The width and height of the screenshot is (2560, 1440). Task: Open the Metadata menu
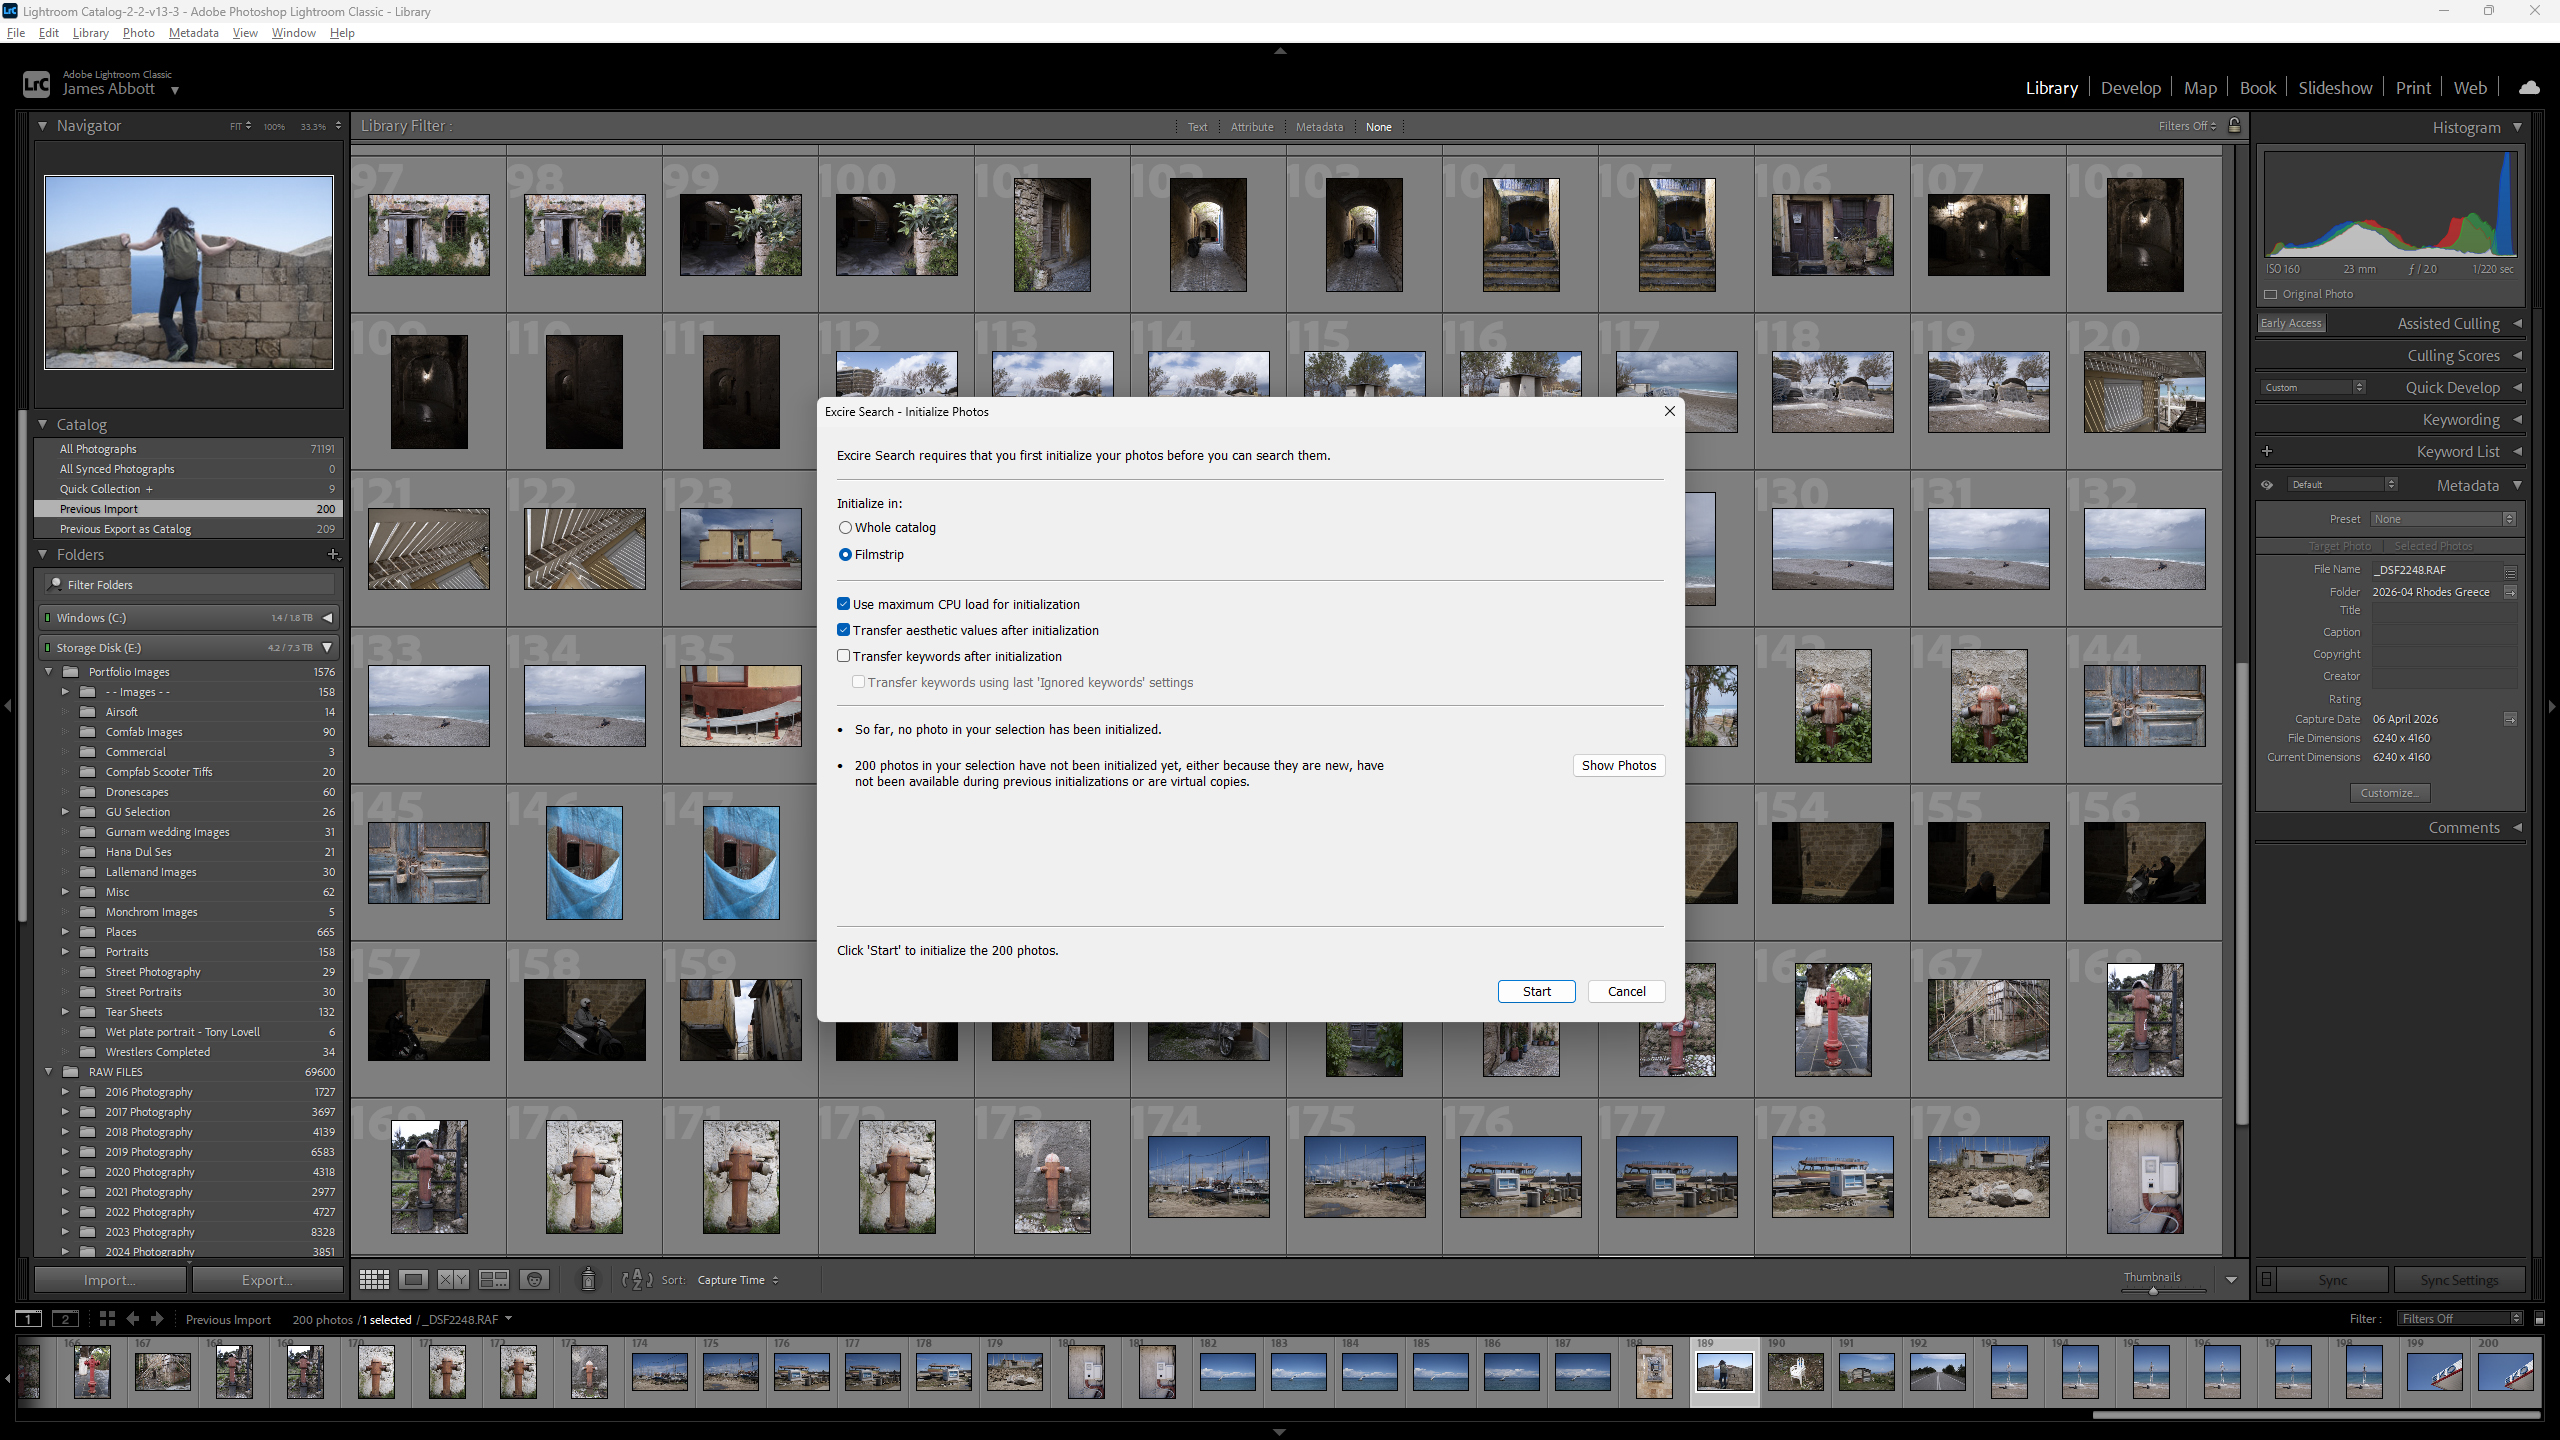(x=193, y=32)
